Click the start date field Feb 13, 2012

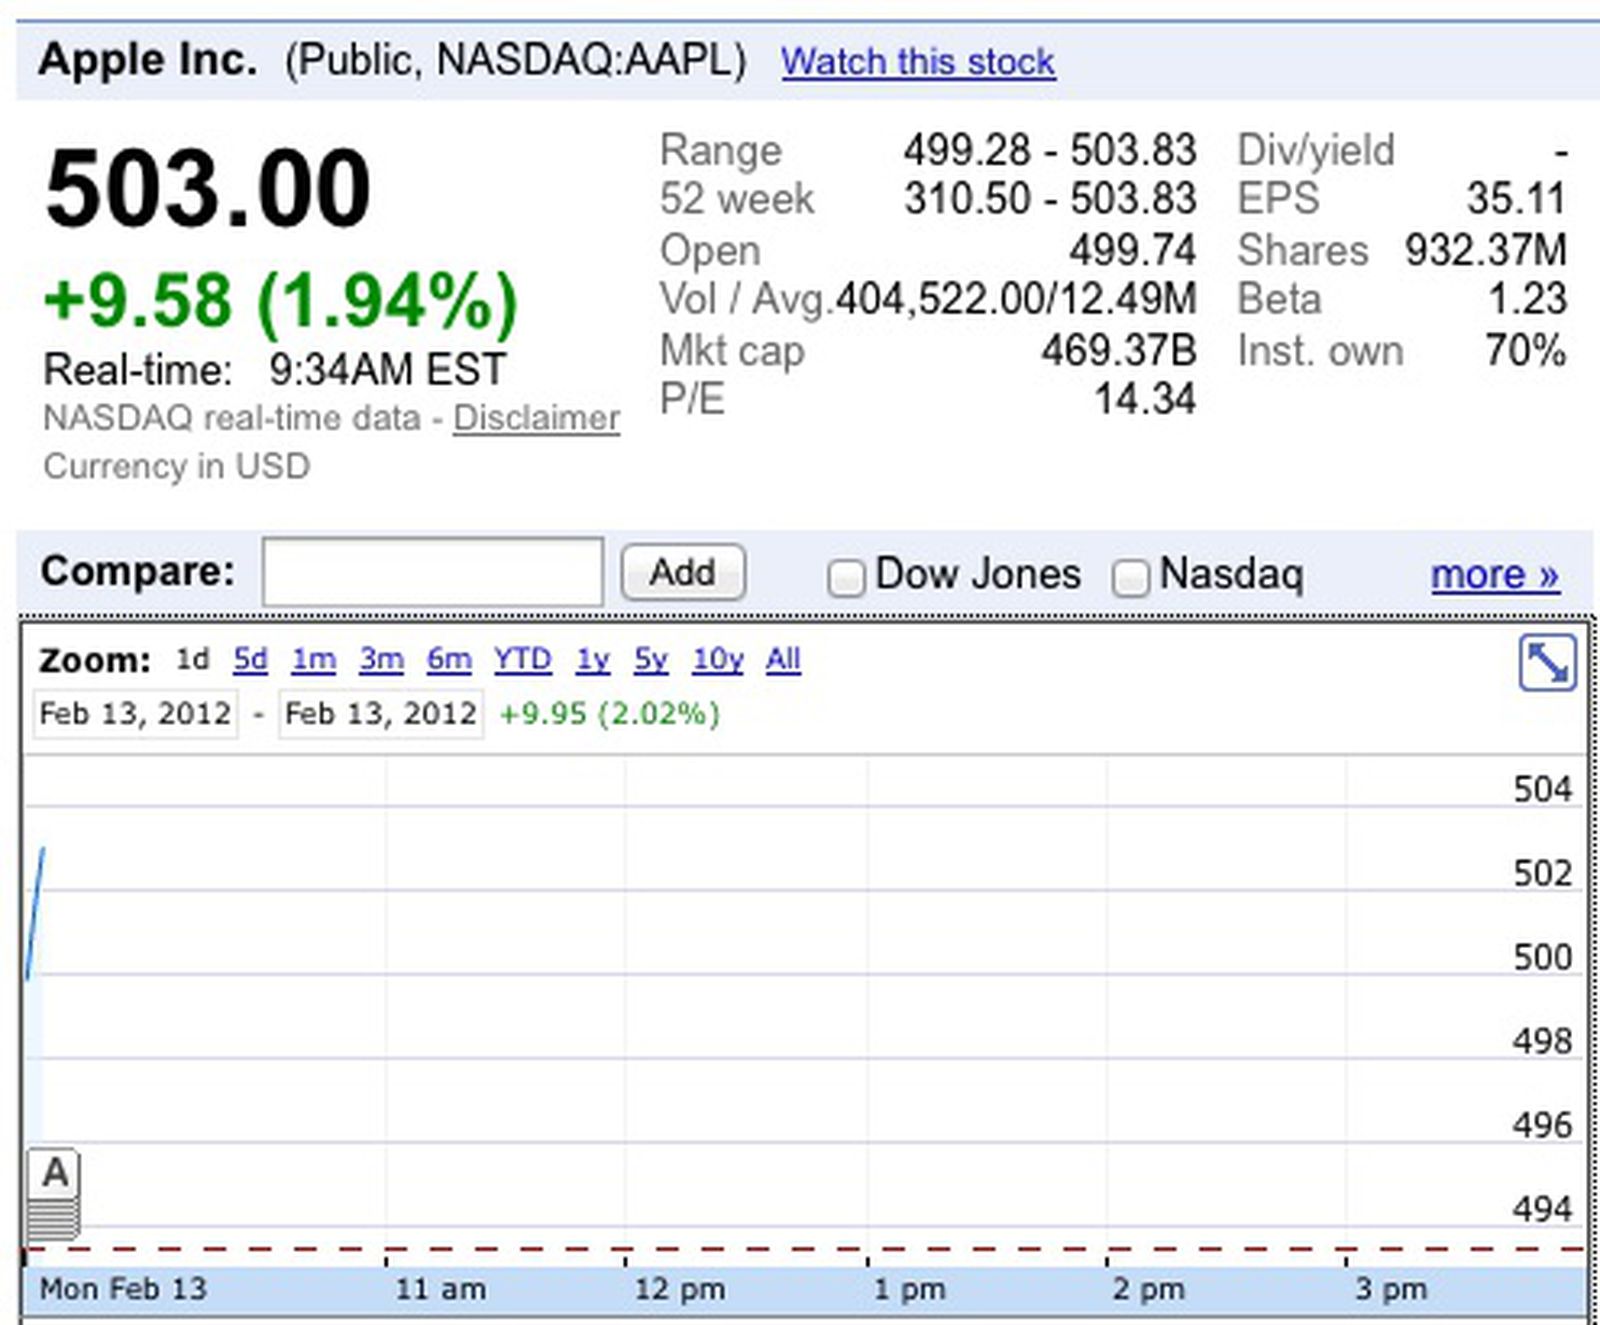(135, 714)
